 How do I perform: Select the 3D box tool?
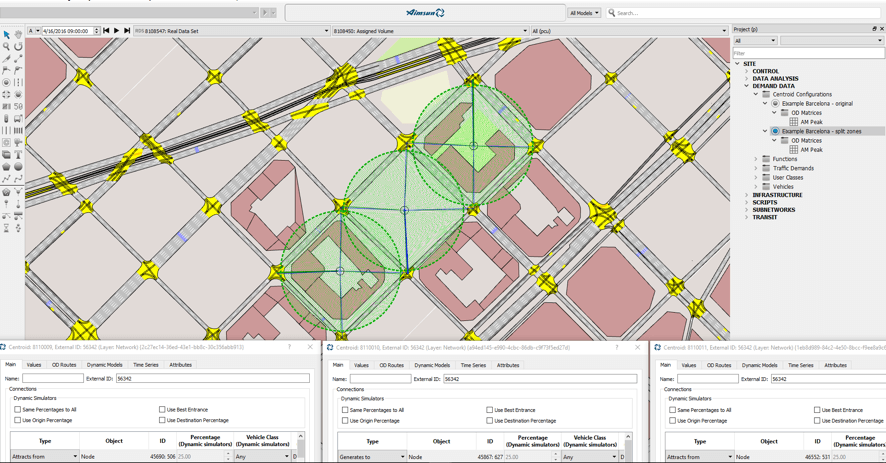6,154
